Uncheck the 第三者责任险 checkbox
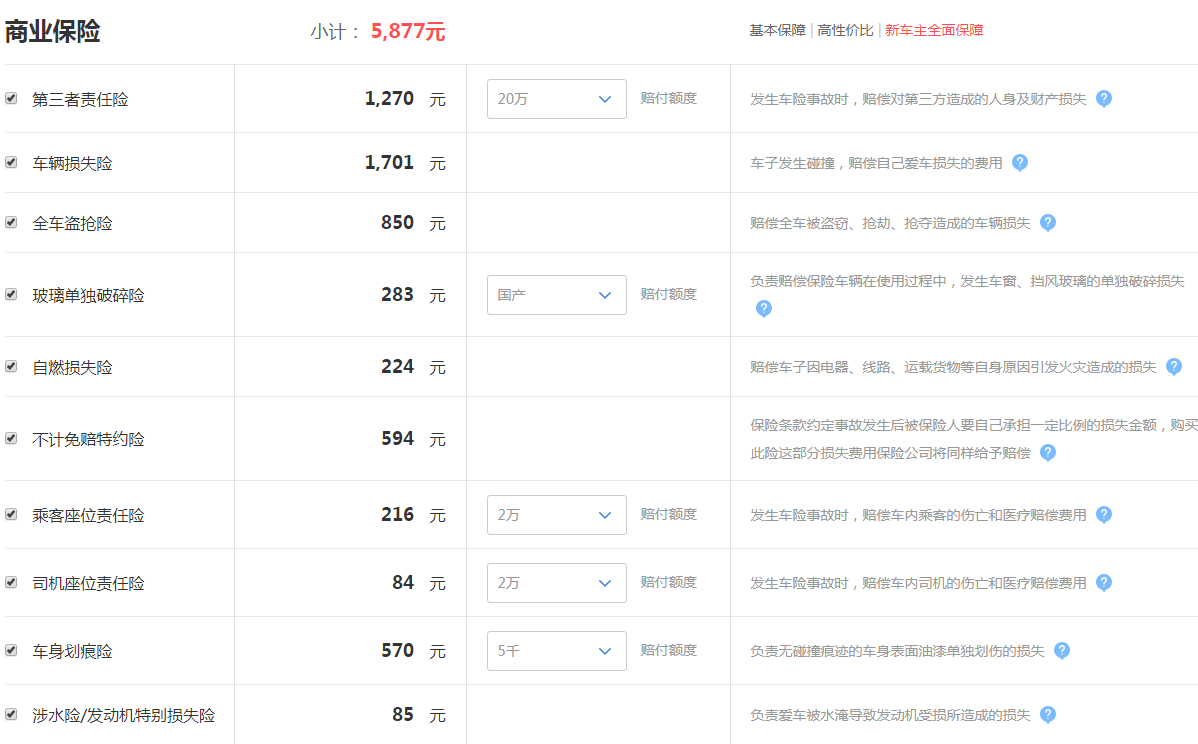1198x744 pixels. (11, 99)
